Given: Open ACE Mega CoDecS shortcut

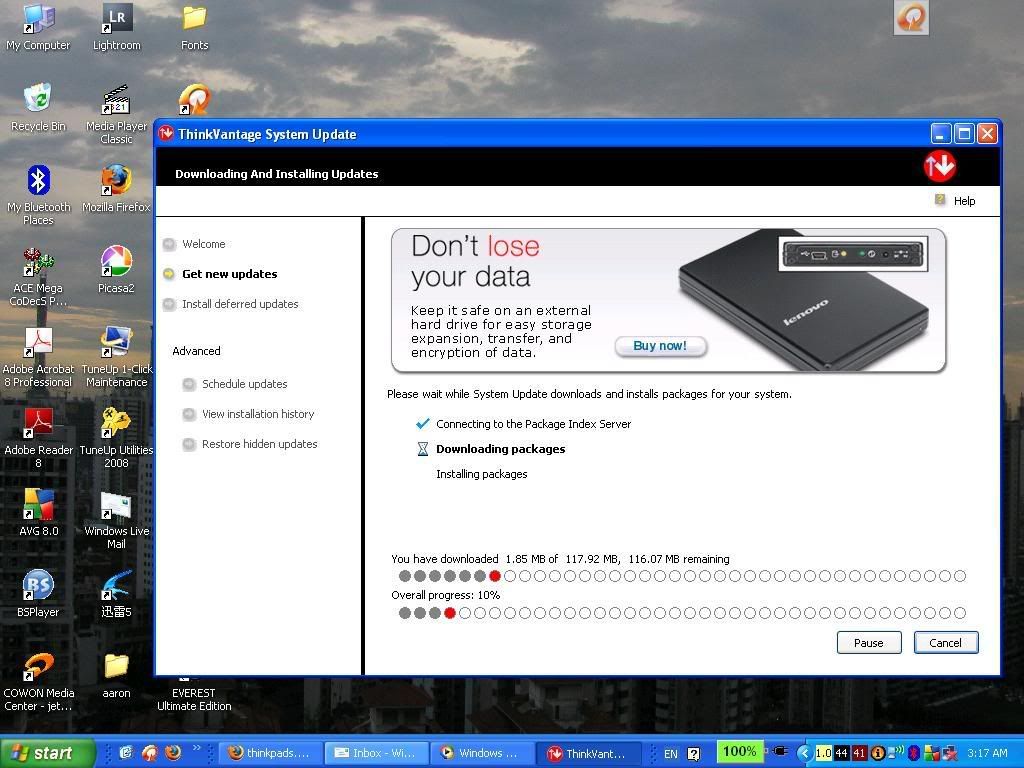Looking at the screenshot, I should (39, 277).
